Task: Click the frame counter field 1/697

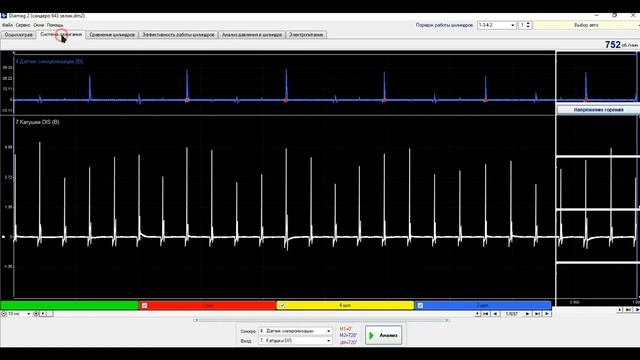Action: click(511, 314)
